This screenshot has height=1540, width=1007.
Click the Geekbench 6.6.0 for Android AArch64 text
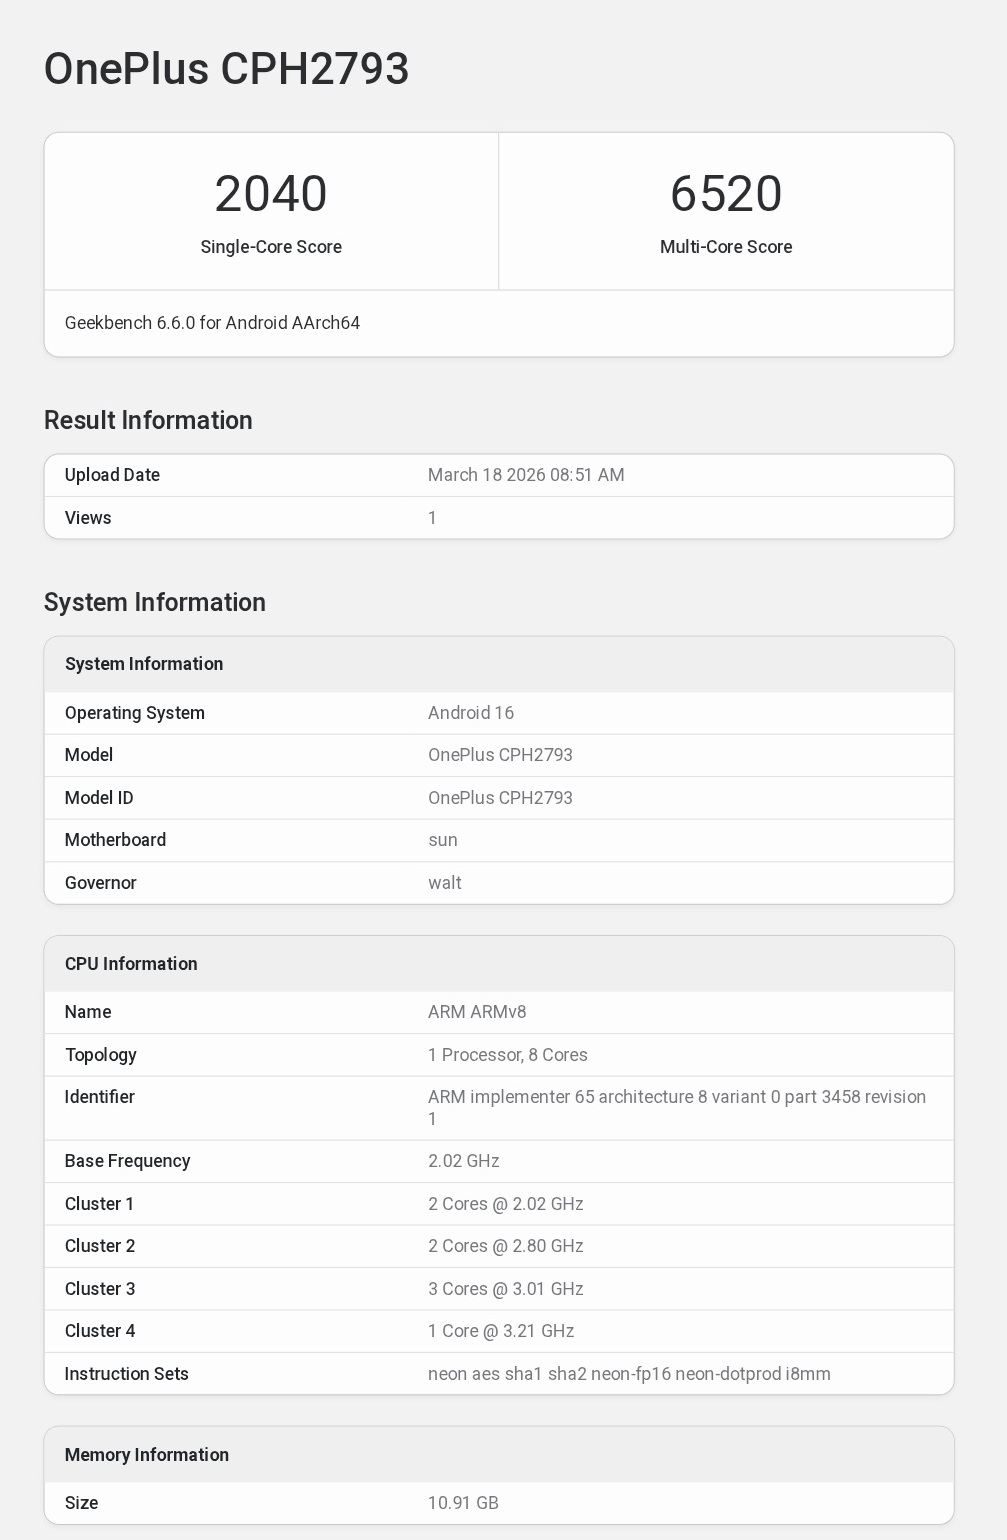pyautogui.click(x=212, y=323)
